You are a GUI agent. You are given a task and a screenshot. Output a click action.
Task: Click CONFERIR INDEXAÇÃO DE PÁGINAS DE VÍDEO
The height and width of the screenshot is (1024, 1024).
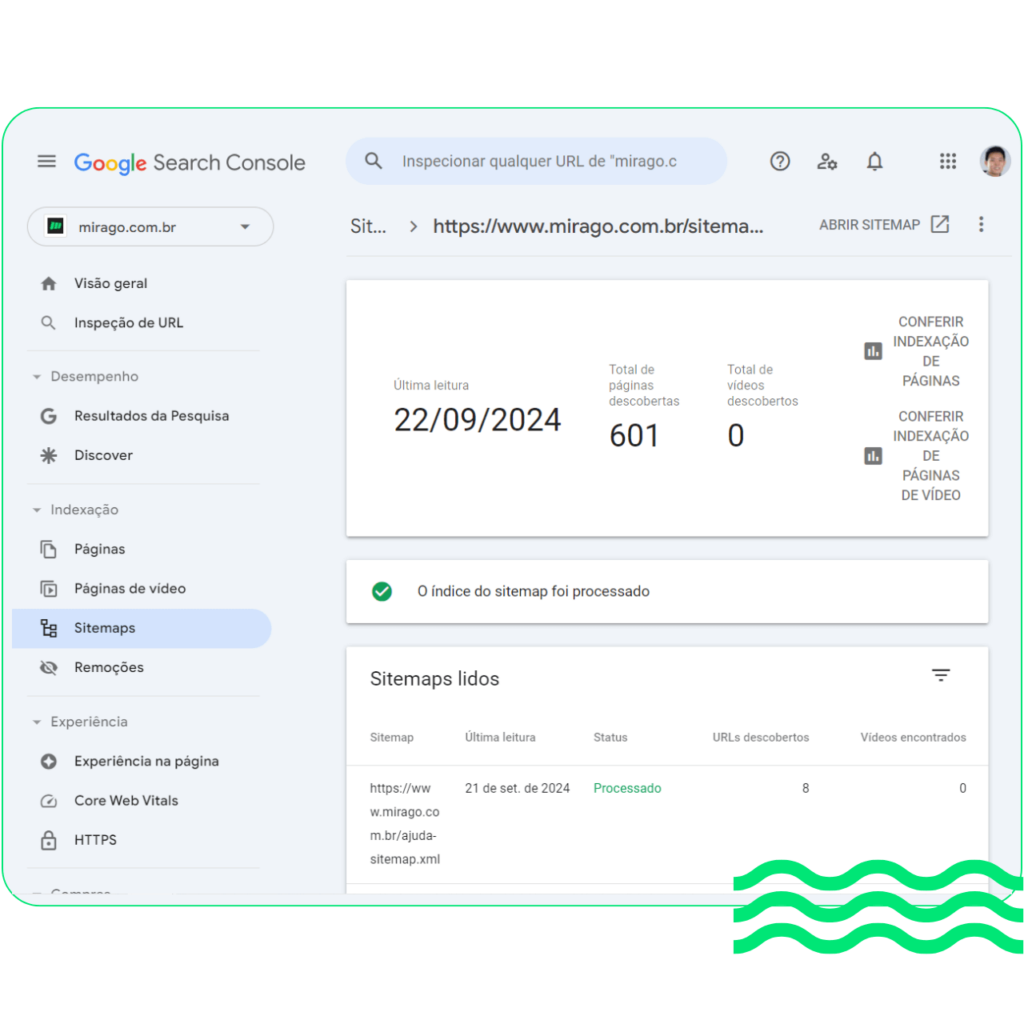click(917, 455)
